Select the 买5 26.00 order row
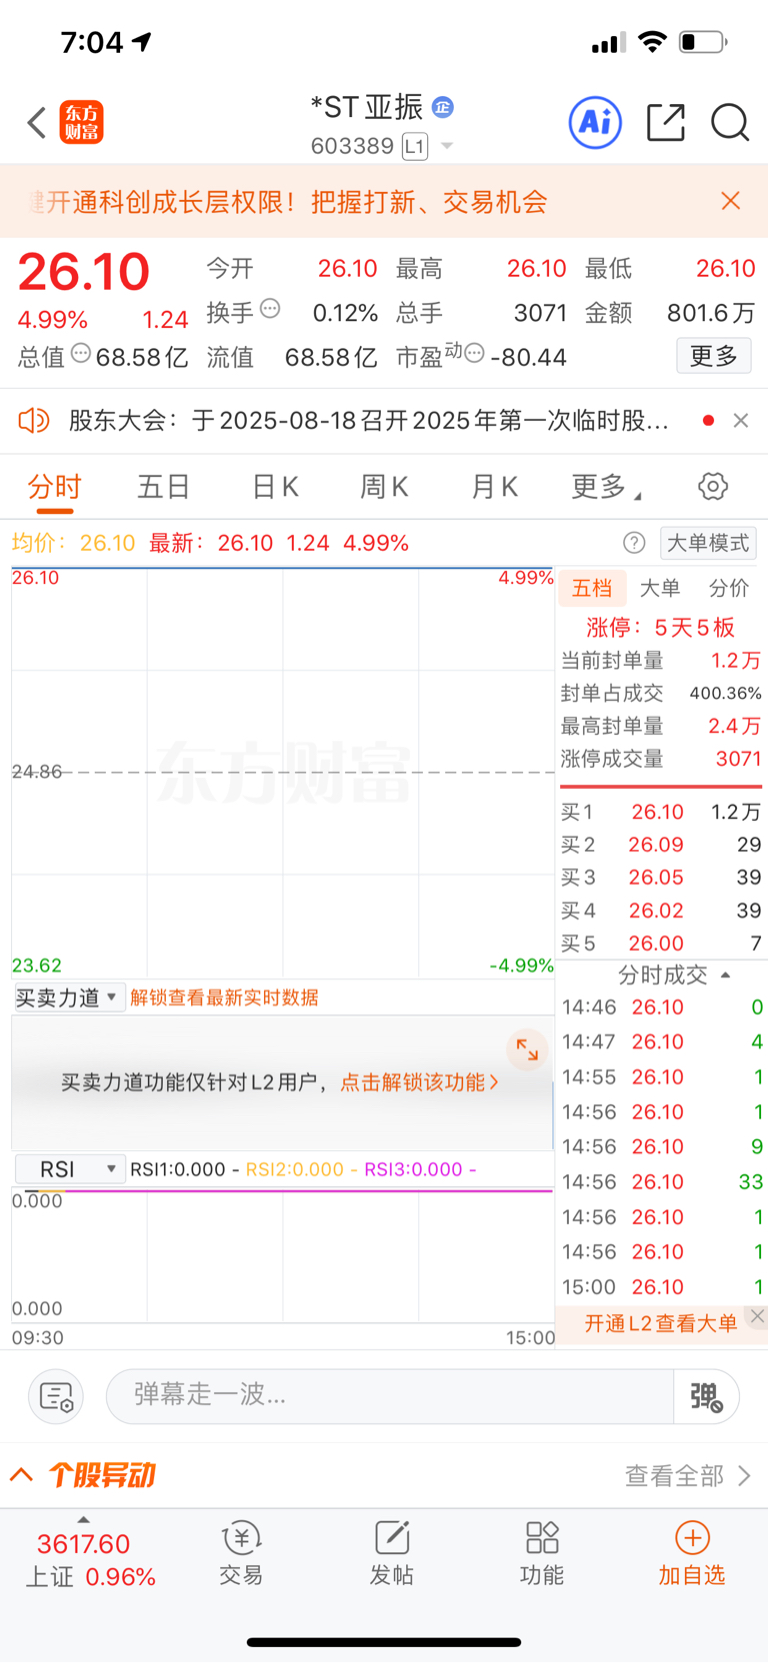Screen dimensions: 768x1663 (661, 944)
